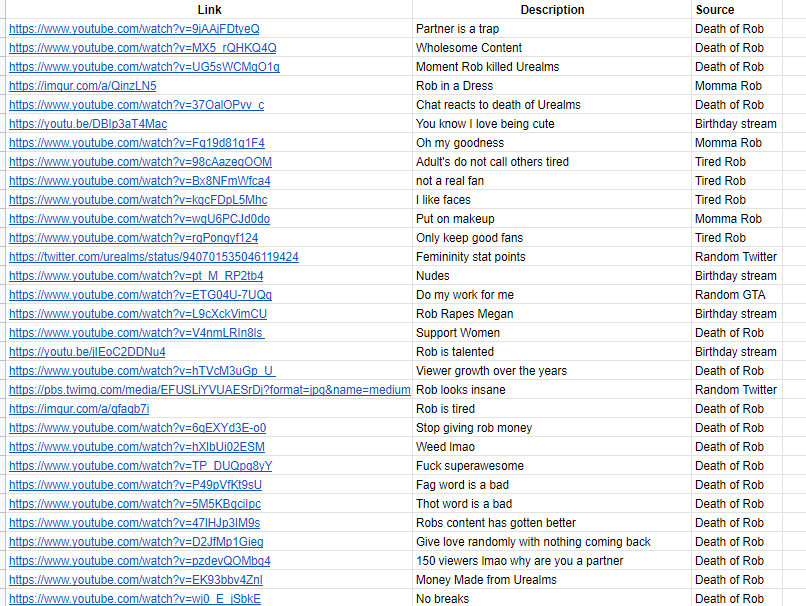Open the youtu.be/jlEoC2DDNu4 link
The image size is (806, 606).
(87, 352)
